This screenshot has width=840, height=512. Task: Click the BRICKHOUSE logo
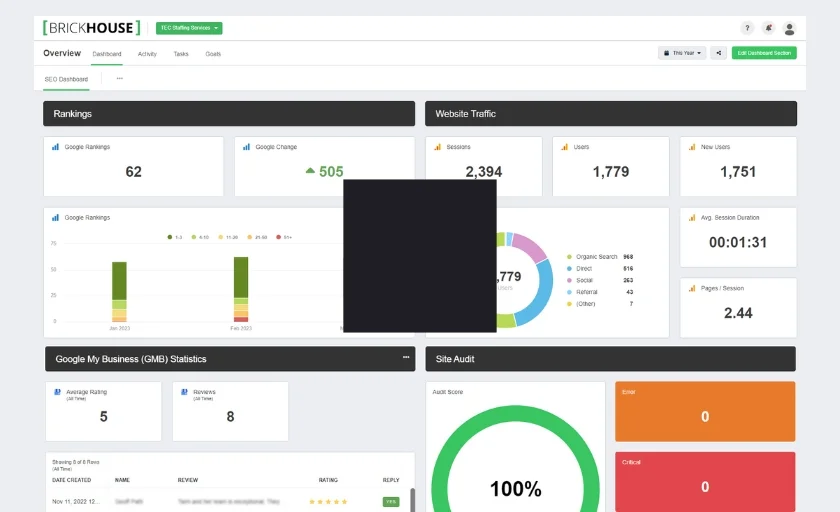click(x=92, y=28)
